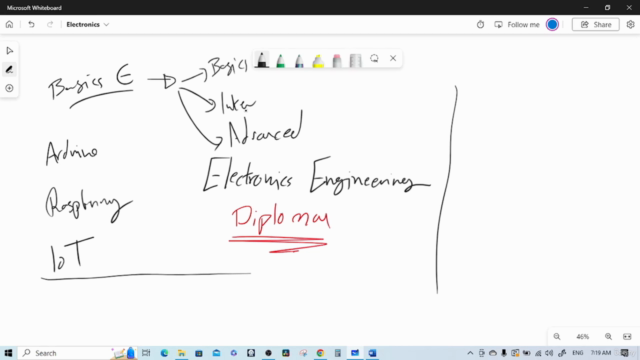Select the ruler tool

[x=356, y=60]
